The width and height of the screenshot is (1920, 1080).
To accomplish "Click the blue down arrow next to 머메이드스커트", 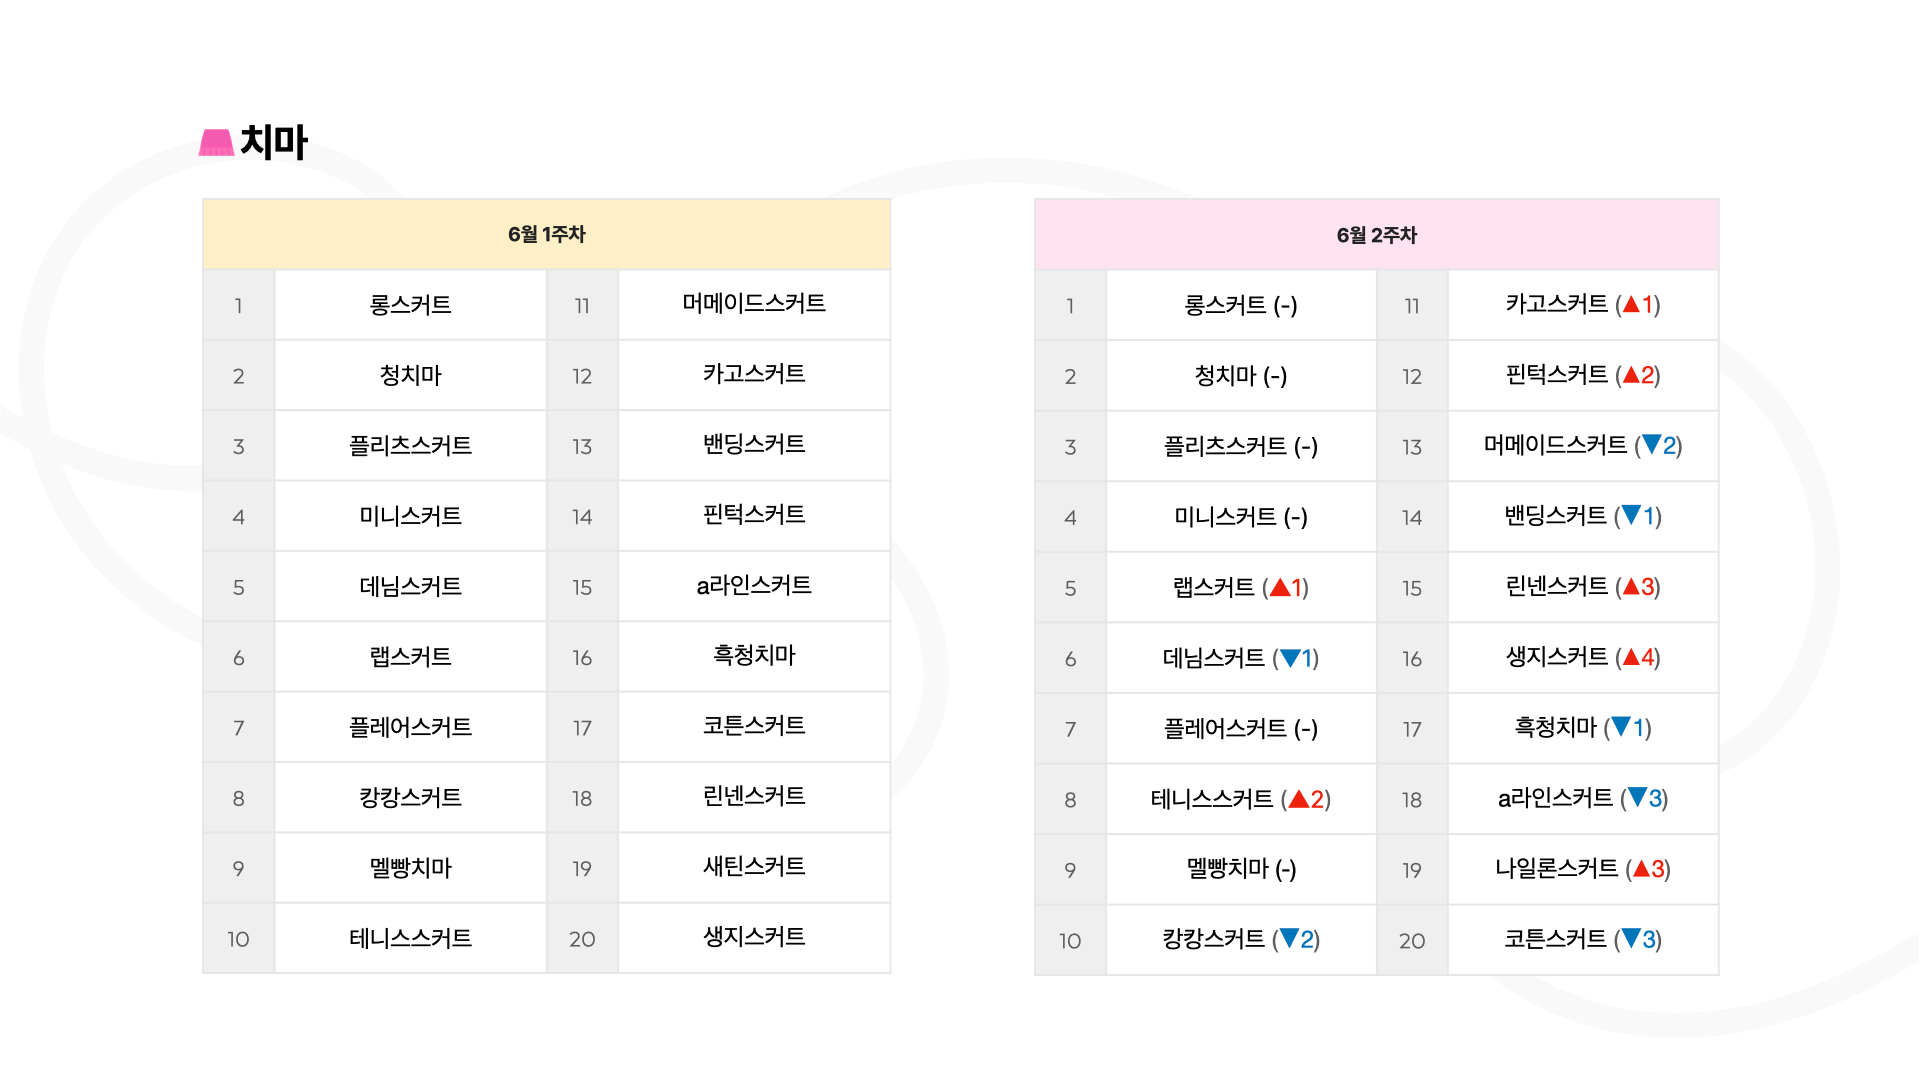I will click(x=1652, y=444).
